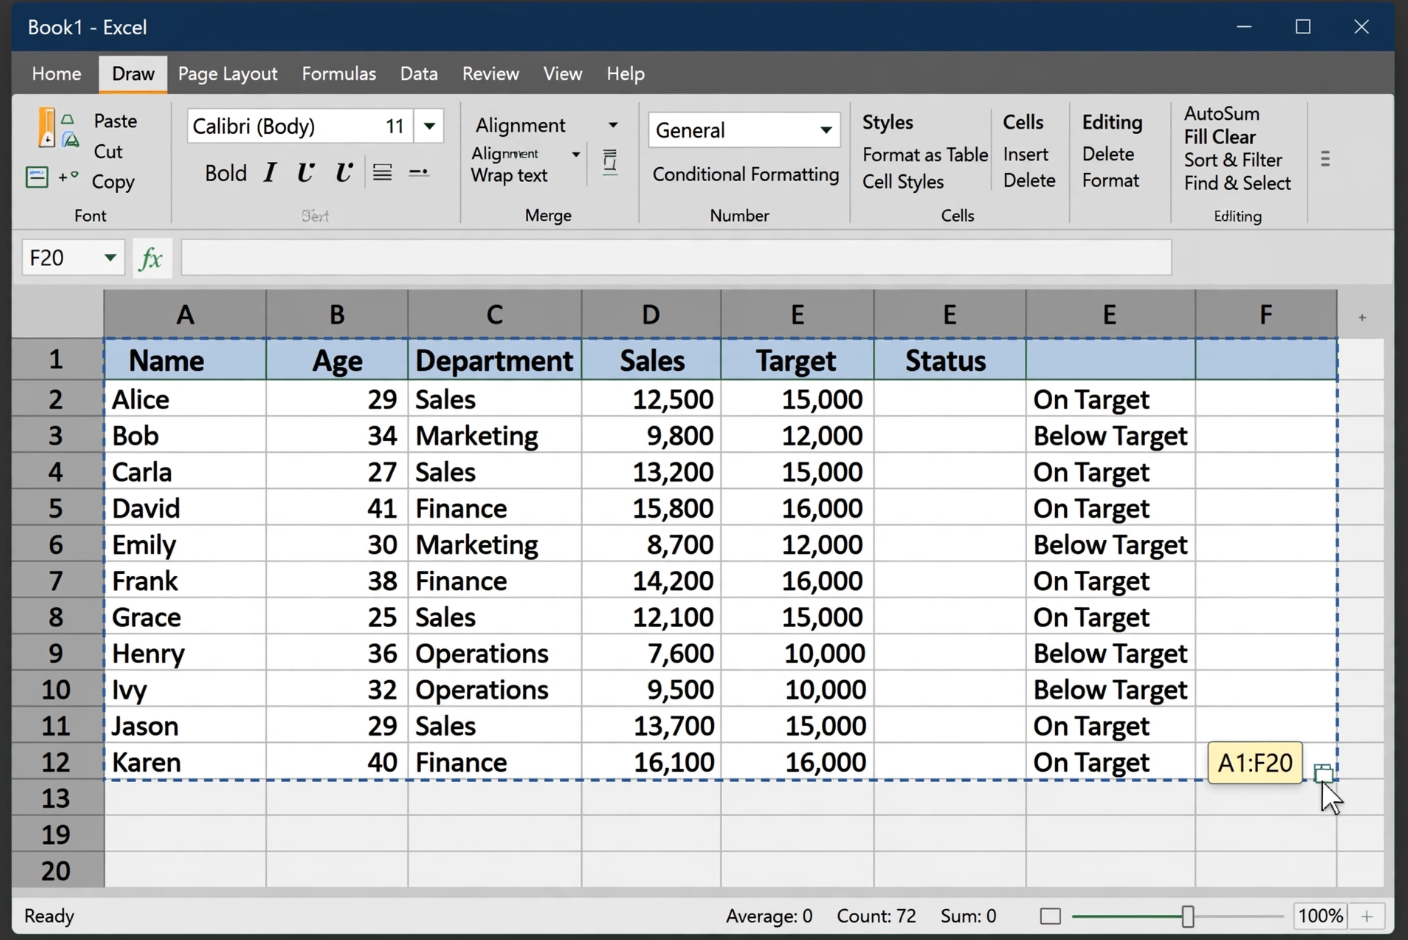Viewport: 1408px width, 940px height.
Task: Click into the formula bar
Action: tap(676, 258)
